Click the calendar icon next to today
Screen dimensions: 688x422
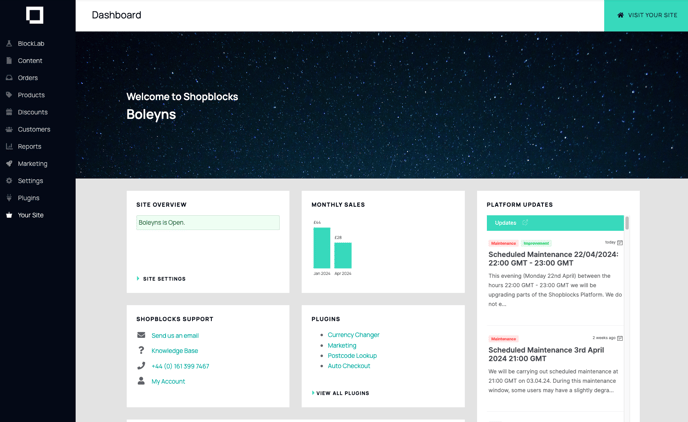click(620, 243)
